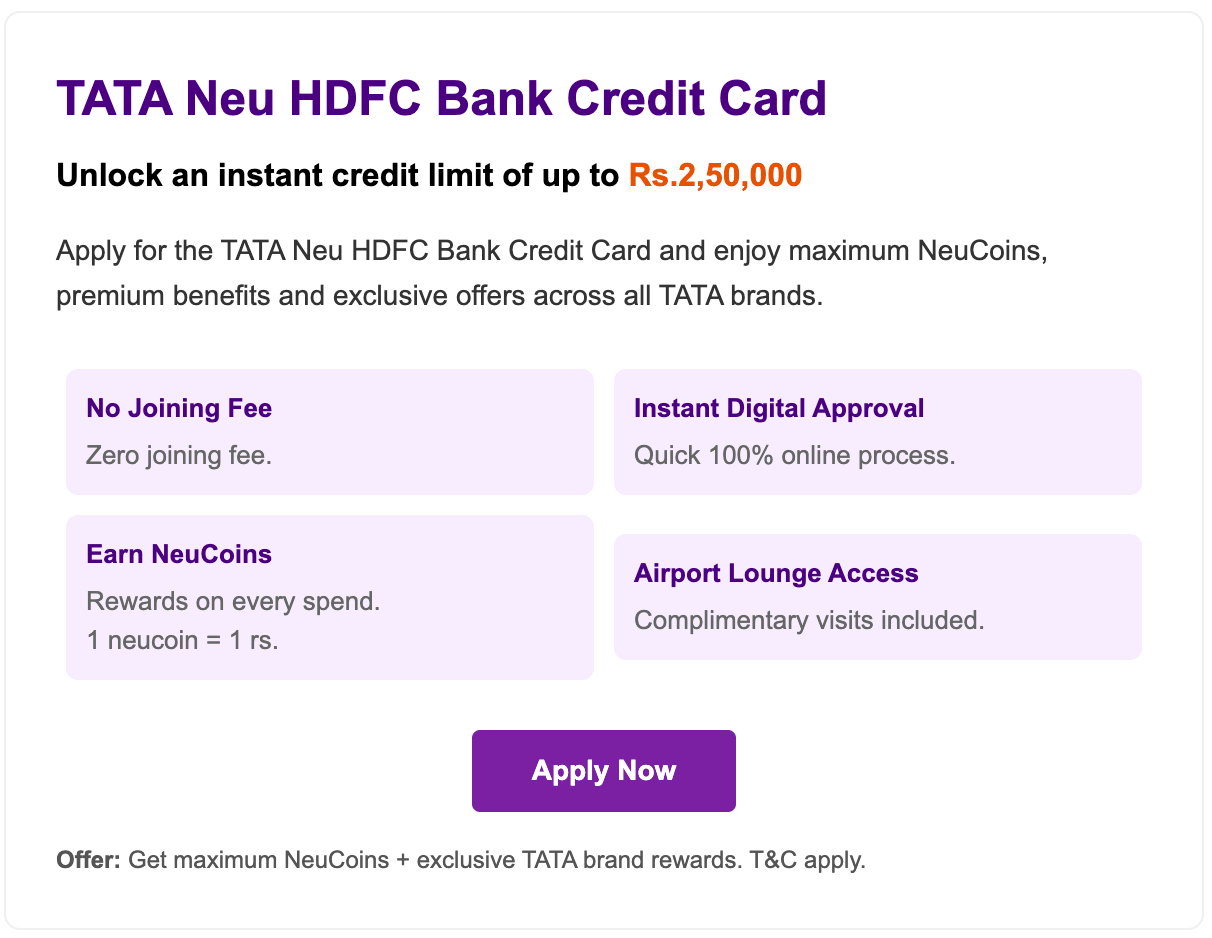Screen dimensions: 1212x938
Task: Select the No Joining Fee heading
Action: point(179,408)
